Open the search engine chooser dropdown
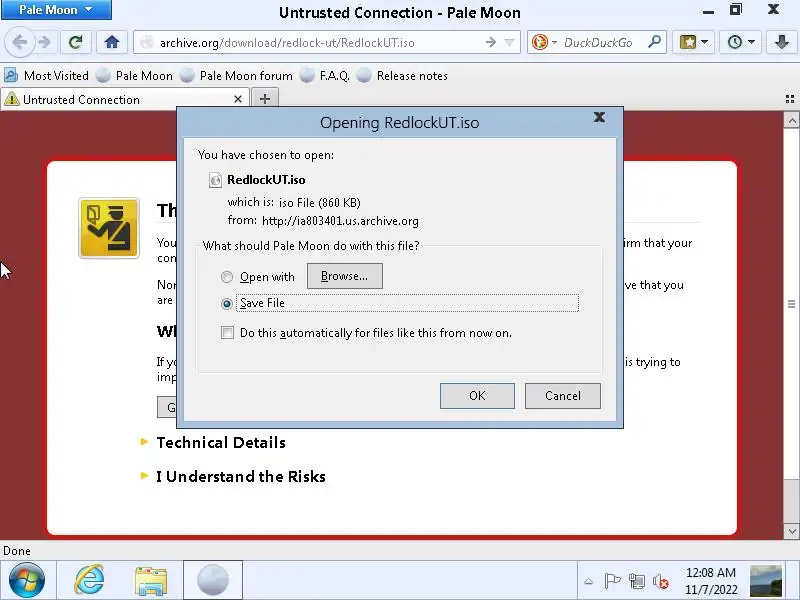800x600 pixels. coord(544,42)
